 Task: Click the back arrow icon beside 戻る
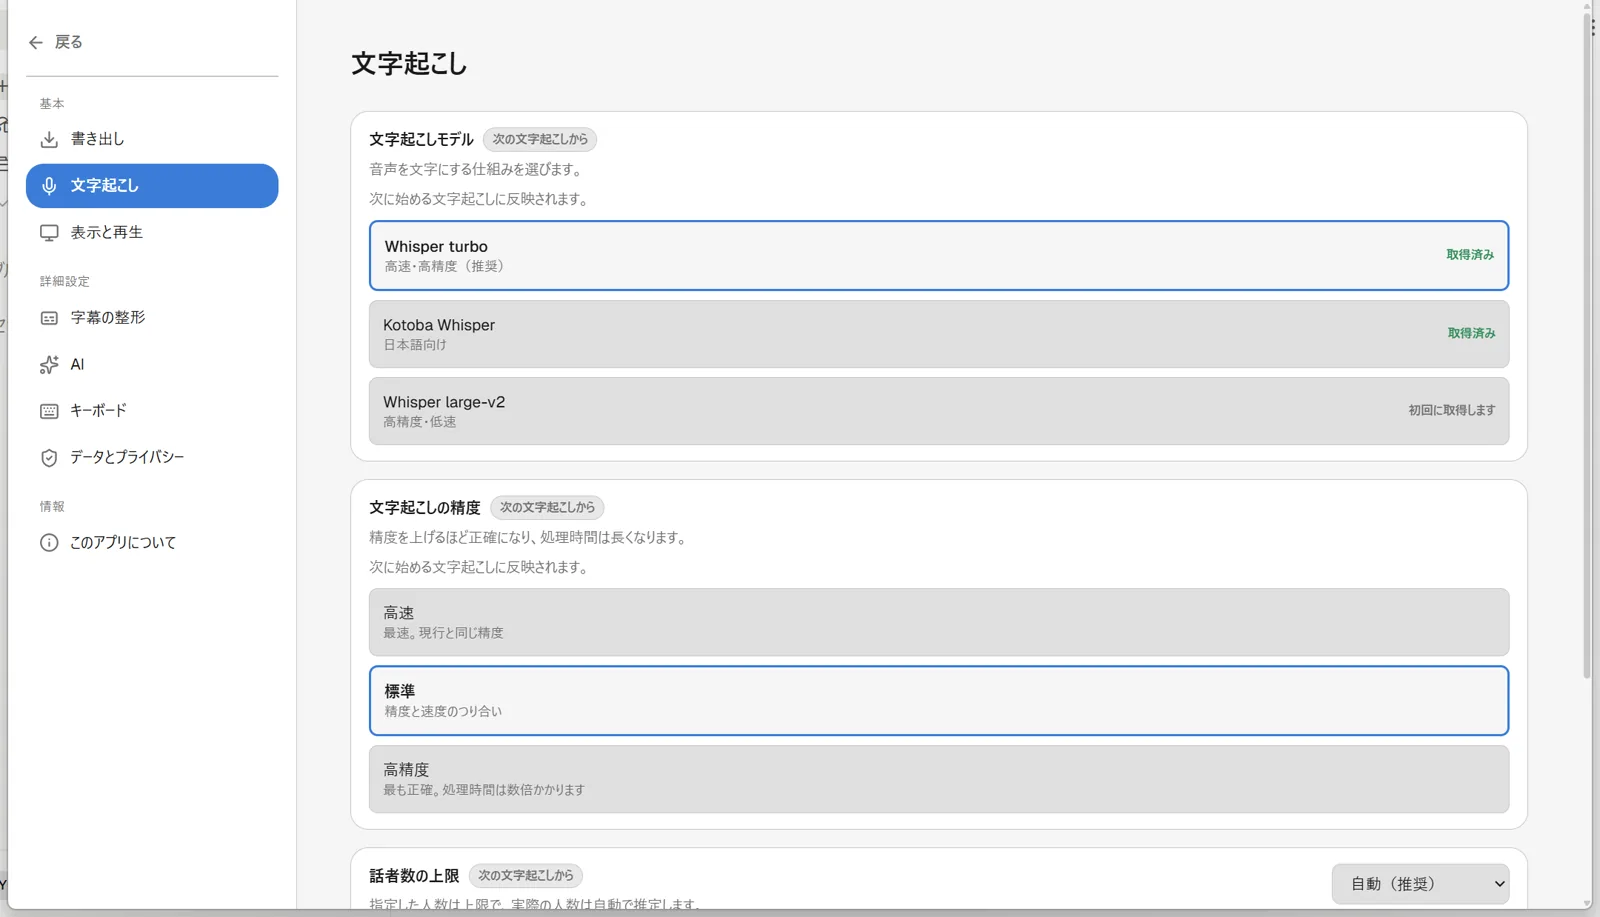tap(36, 42)
